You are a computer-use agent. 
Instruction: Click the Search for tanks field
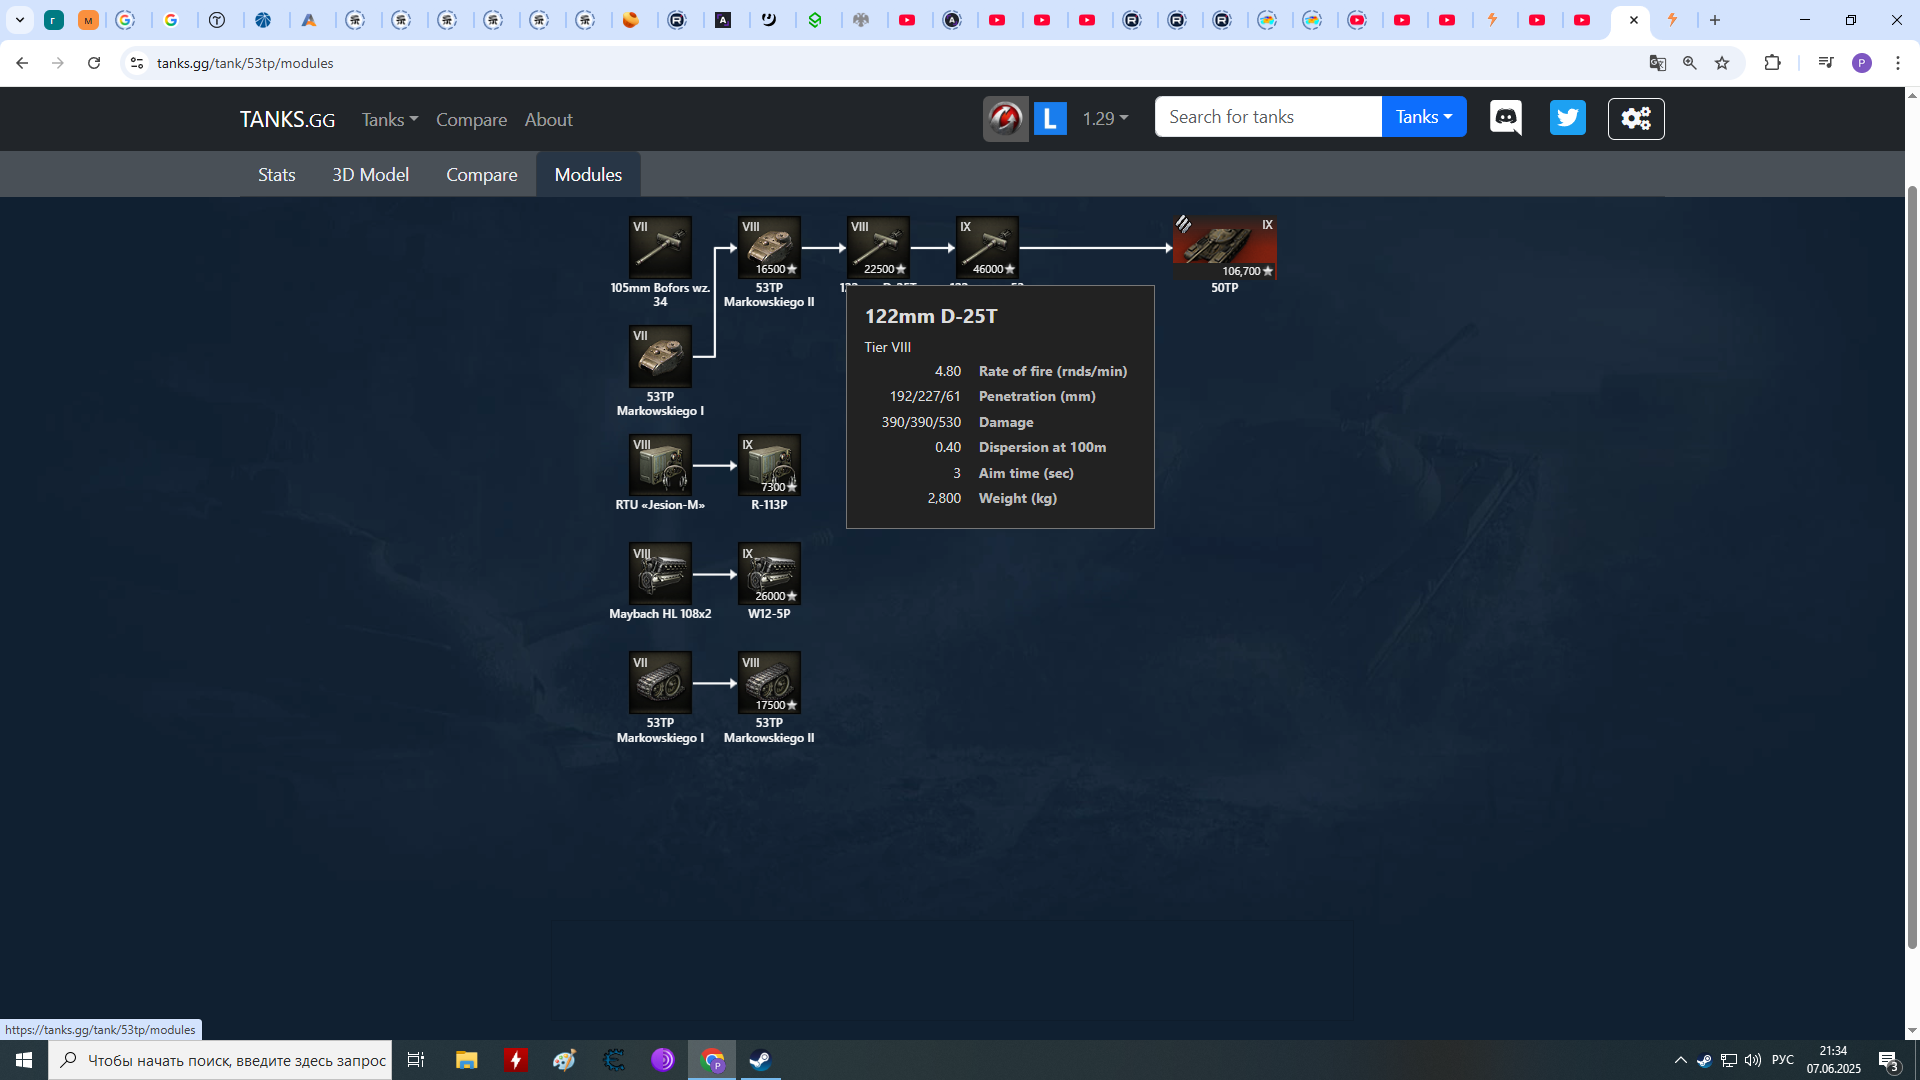click(x=1267, y=117)
